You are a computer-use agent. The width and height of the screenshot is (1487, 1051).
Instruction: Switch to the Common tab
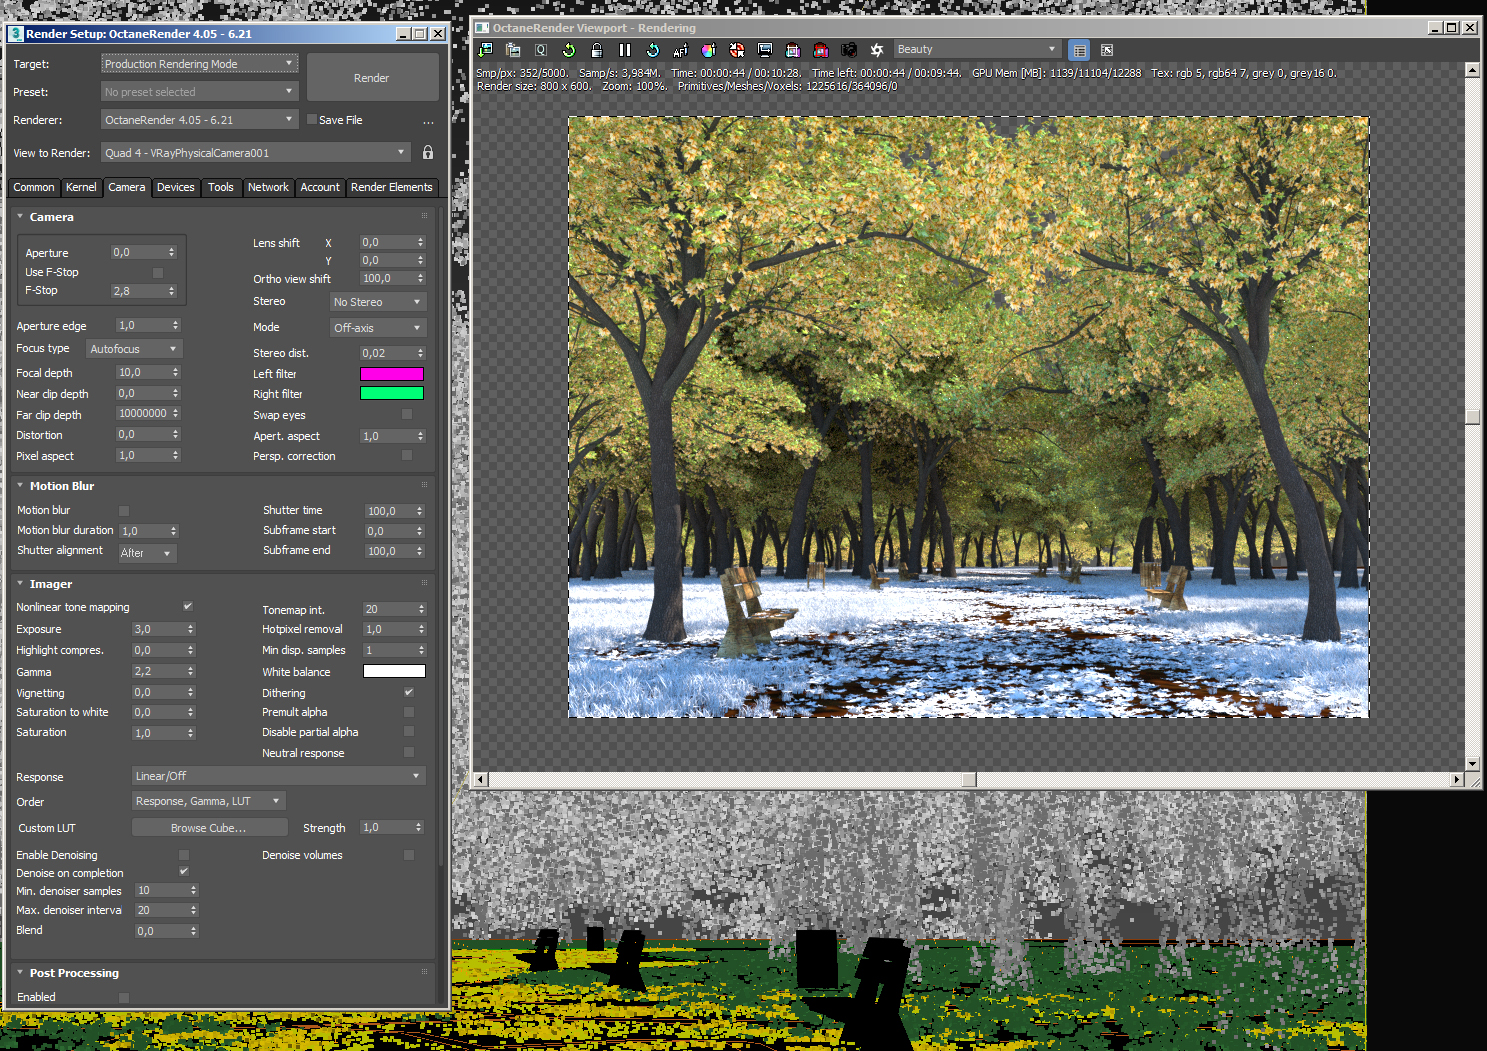click(34, 187)
